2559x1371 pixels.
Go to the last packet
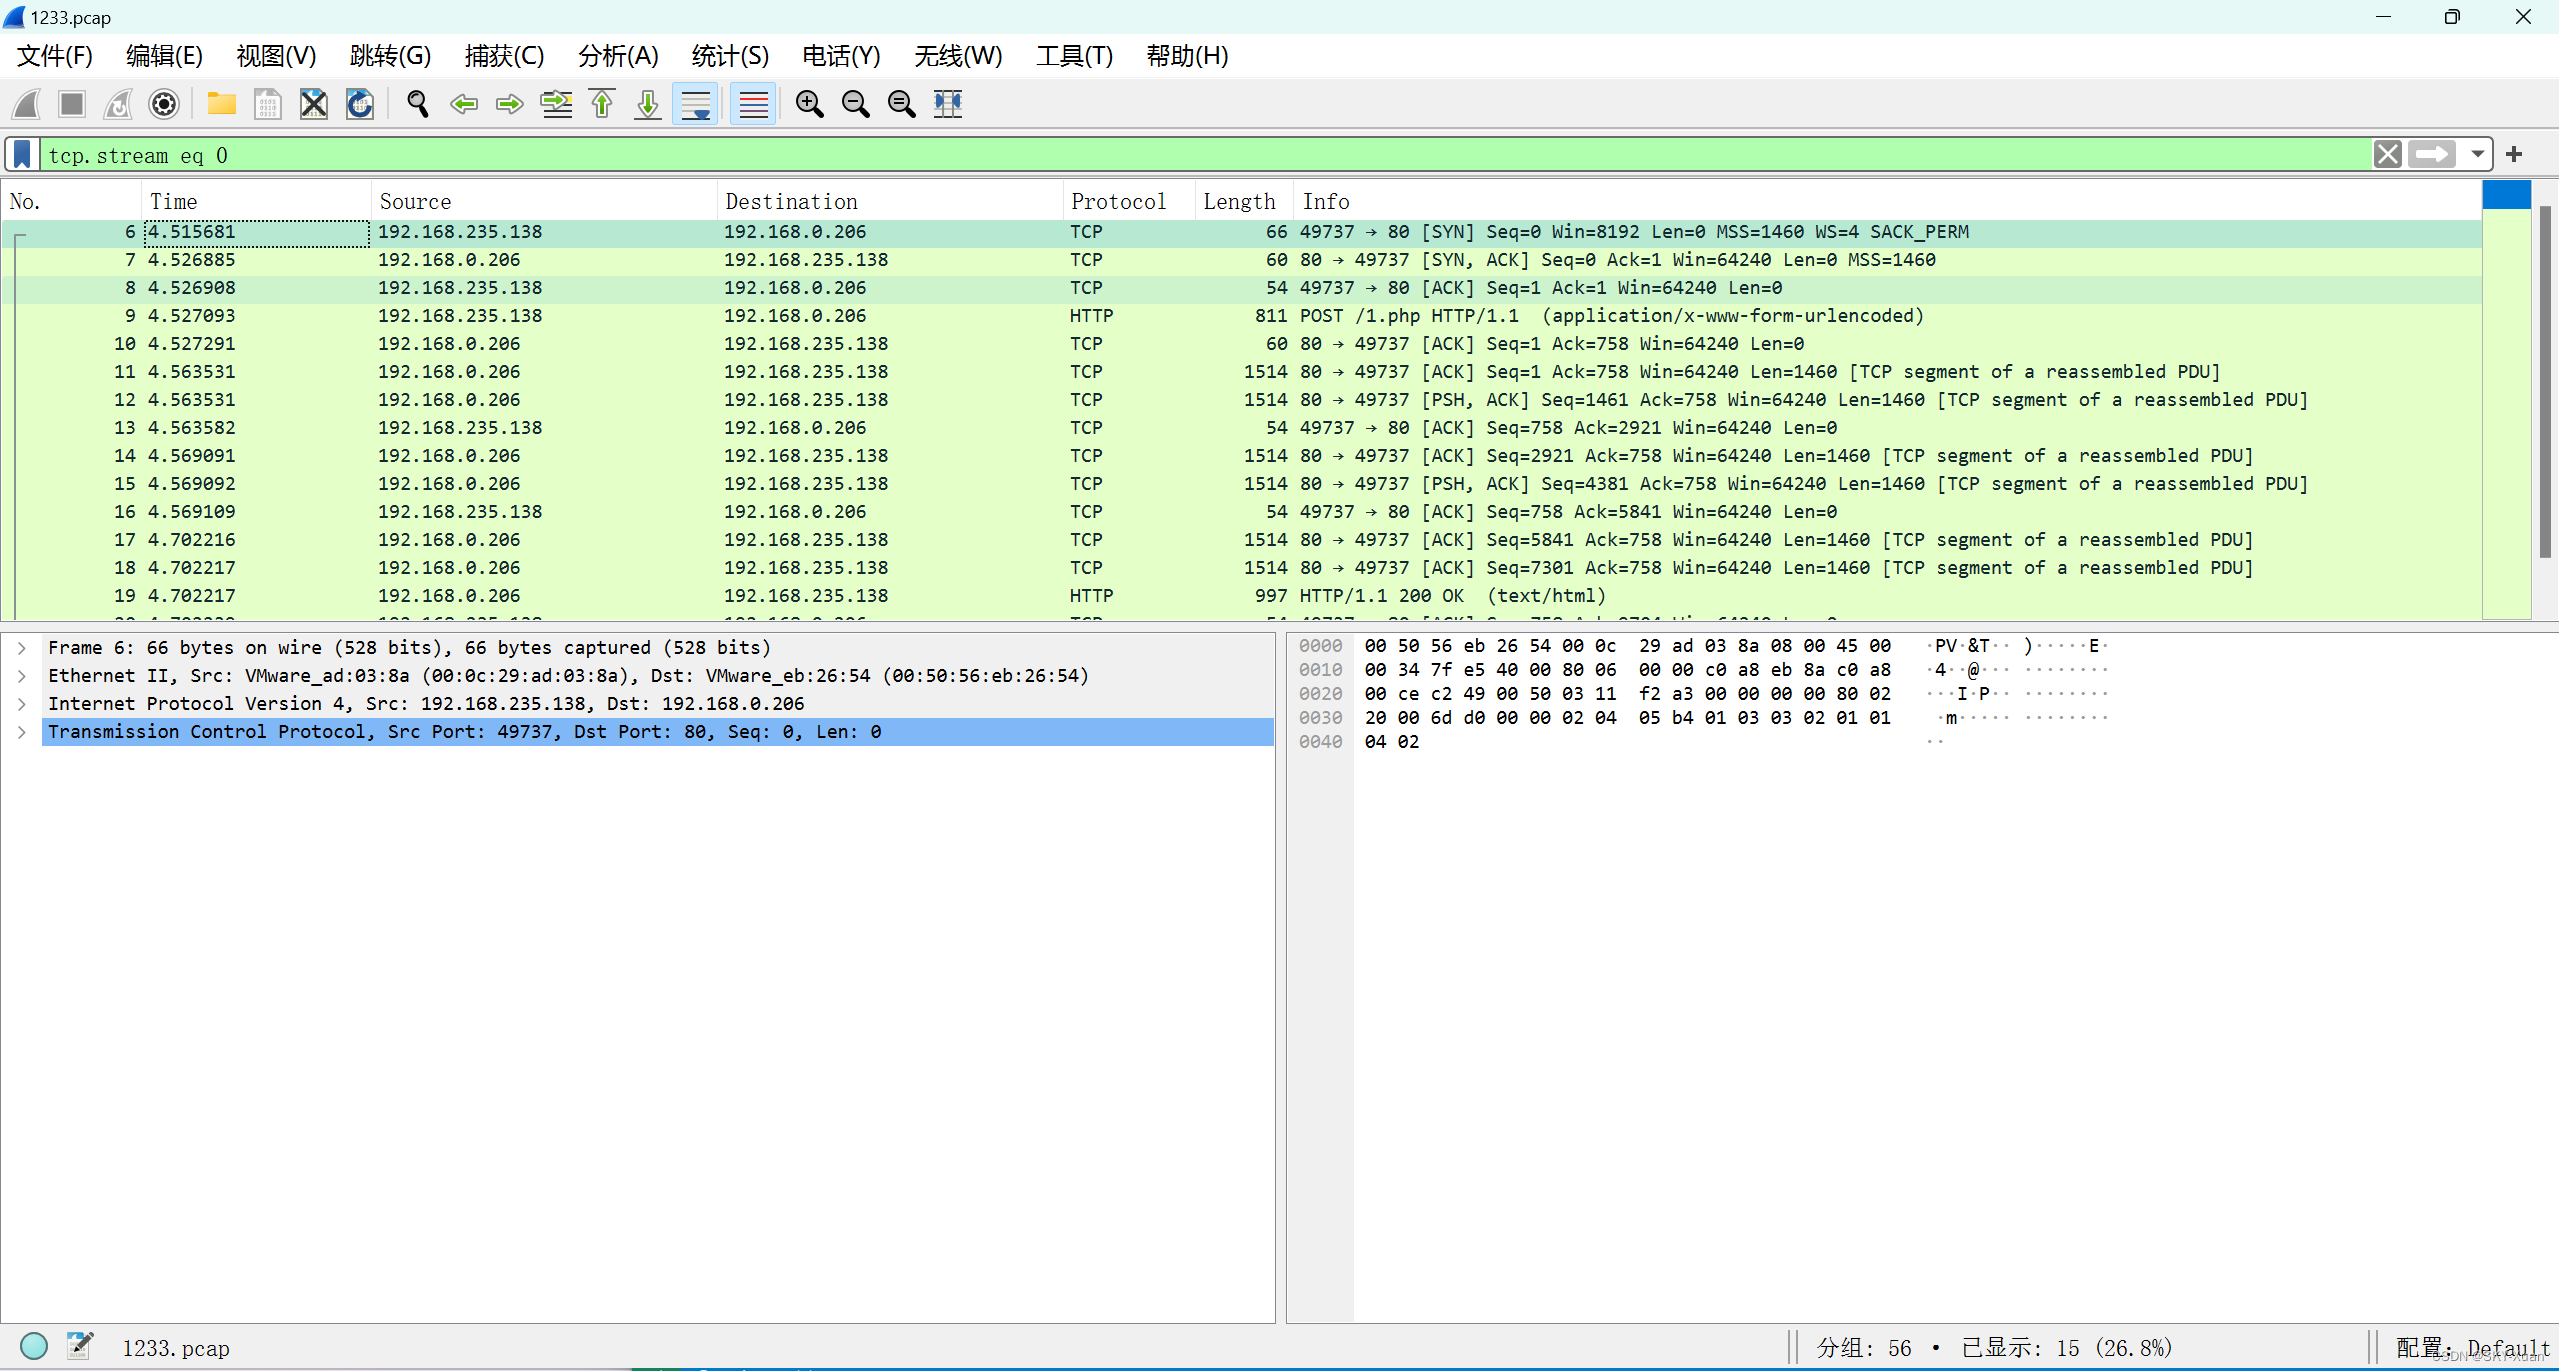[x=646, y=104]
